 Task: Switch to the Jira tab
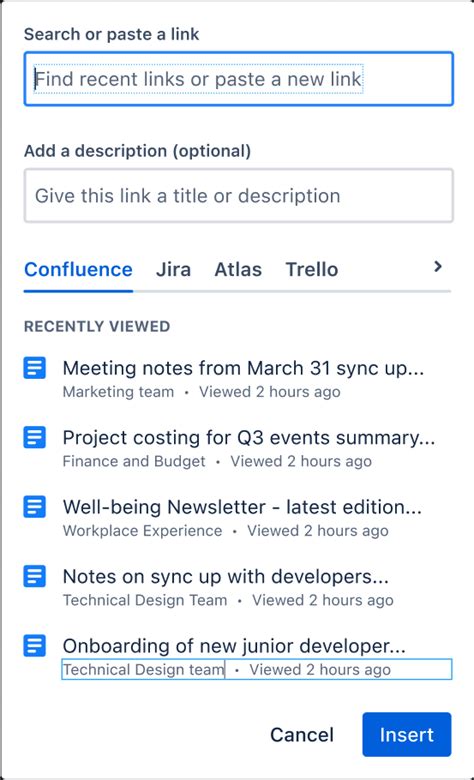[173, 270]
